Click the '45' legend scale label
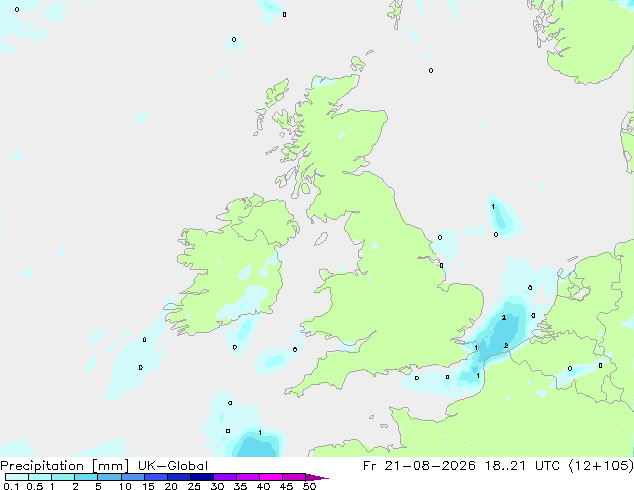The height and width of the screenshot is (490, 634). coord(286,486)
